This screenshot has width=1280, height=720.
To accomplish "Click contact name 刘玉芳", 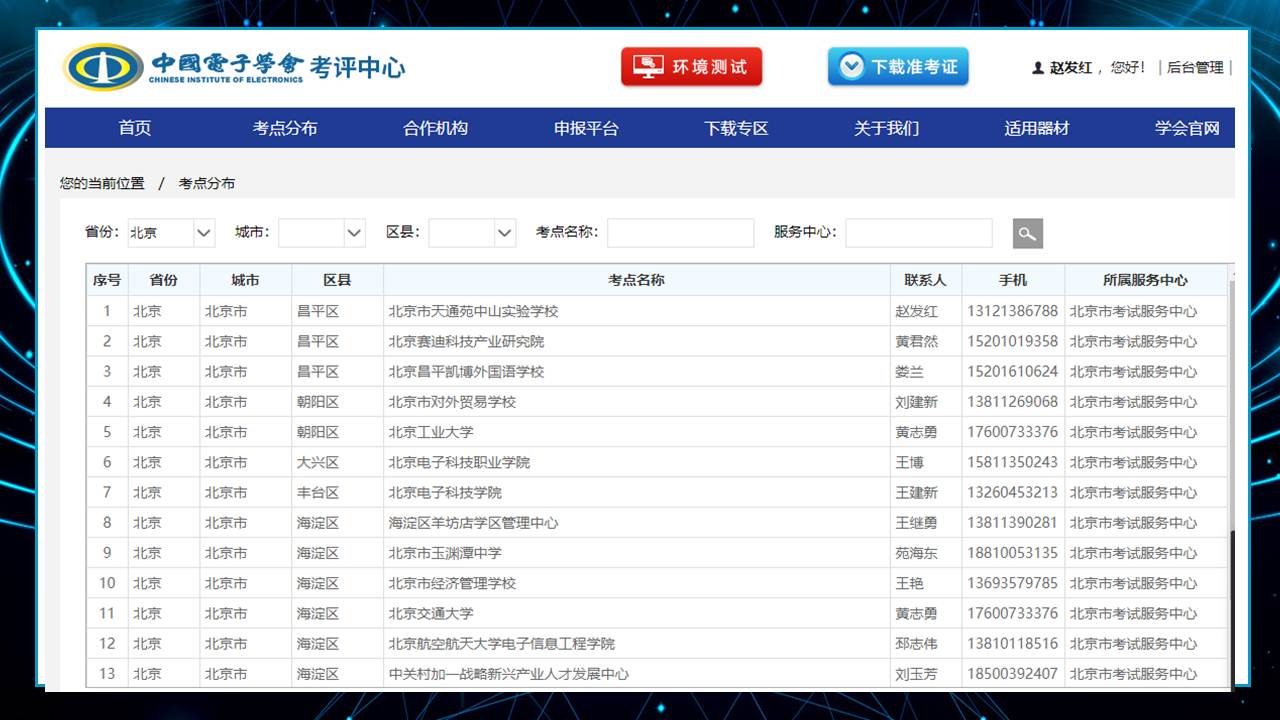I will pos(917,673).
